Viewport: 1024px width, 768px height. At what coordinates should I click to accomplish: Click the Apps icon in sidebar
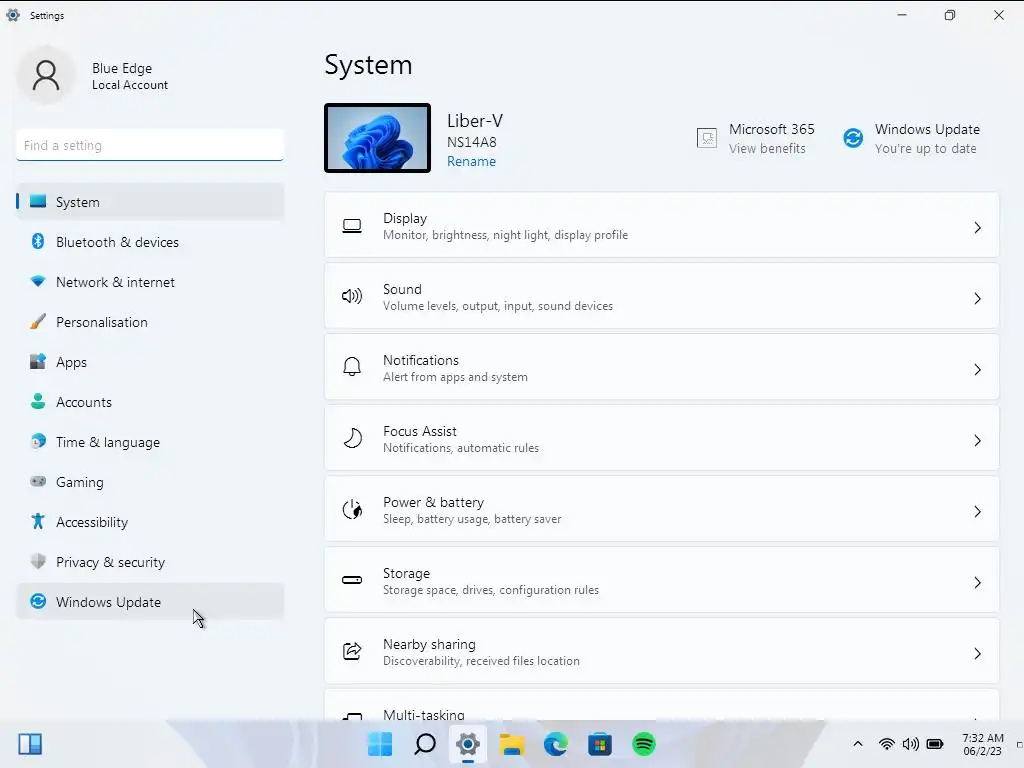[x=38, y=361]
